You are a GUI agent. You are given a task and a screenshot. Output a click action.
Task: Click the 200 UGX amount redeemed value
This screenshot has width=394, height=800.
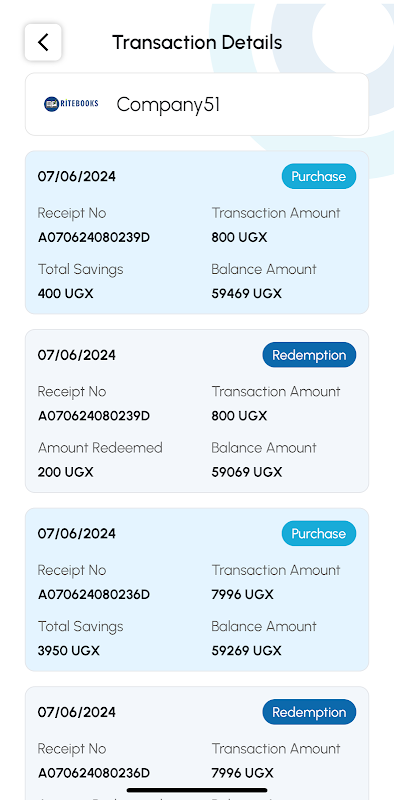pos(66,472)
